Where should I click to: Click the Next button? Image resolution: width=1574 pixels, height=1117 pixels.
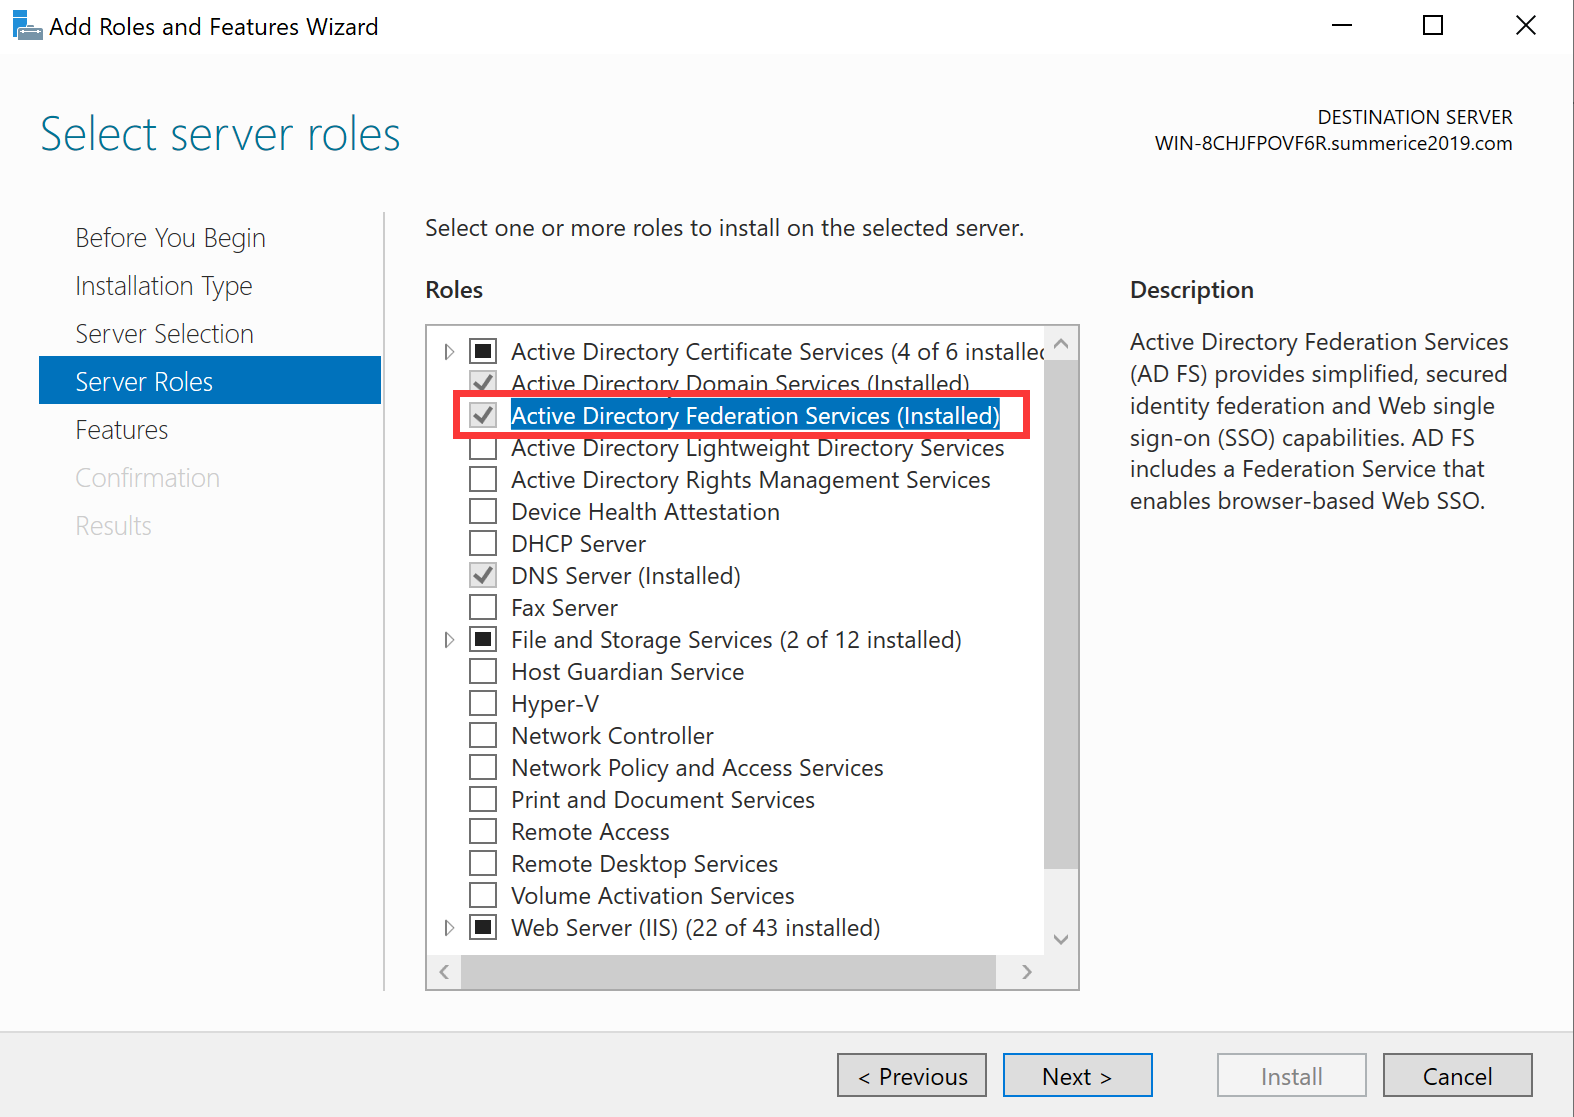(1077, 1076)
